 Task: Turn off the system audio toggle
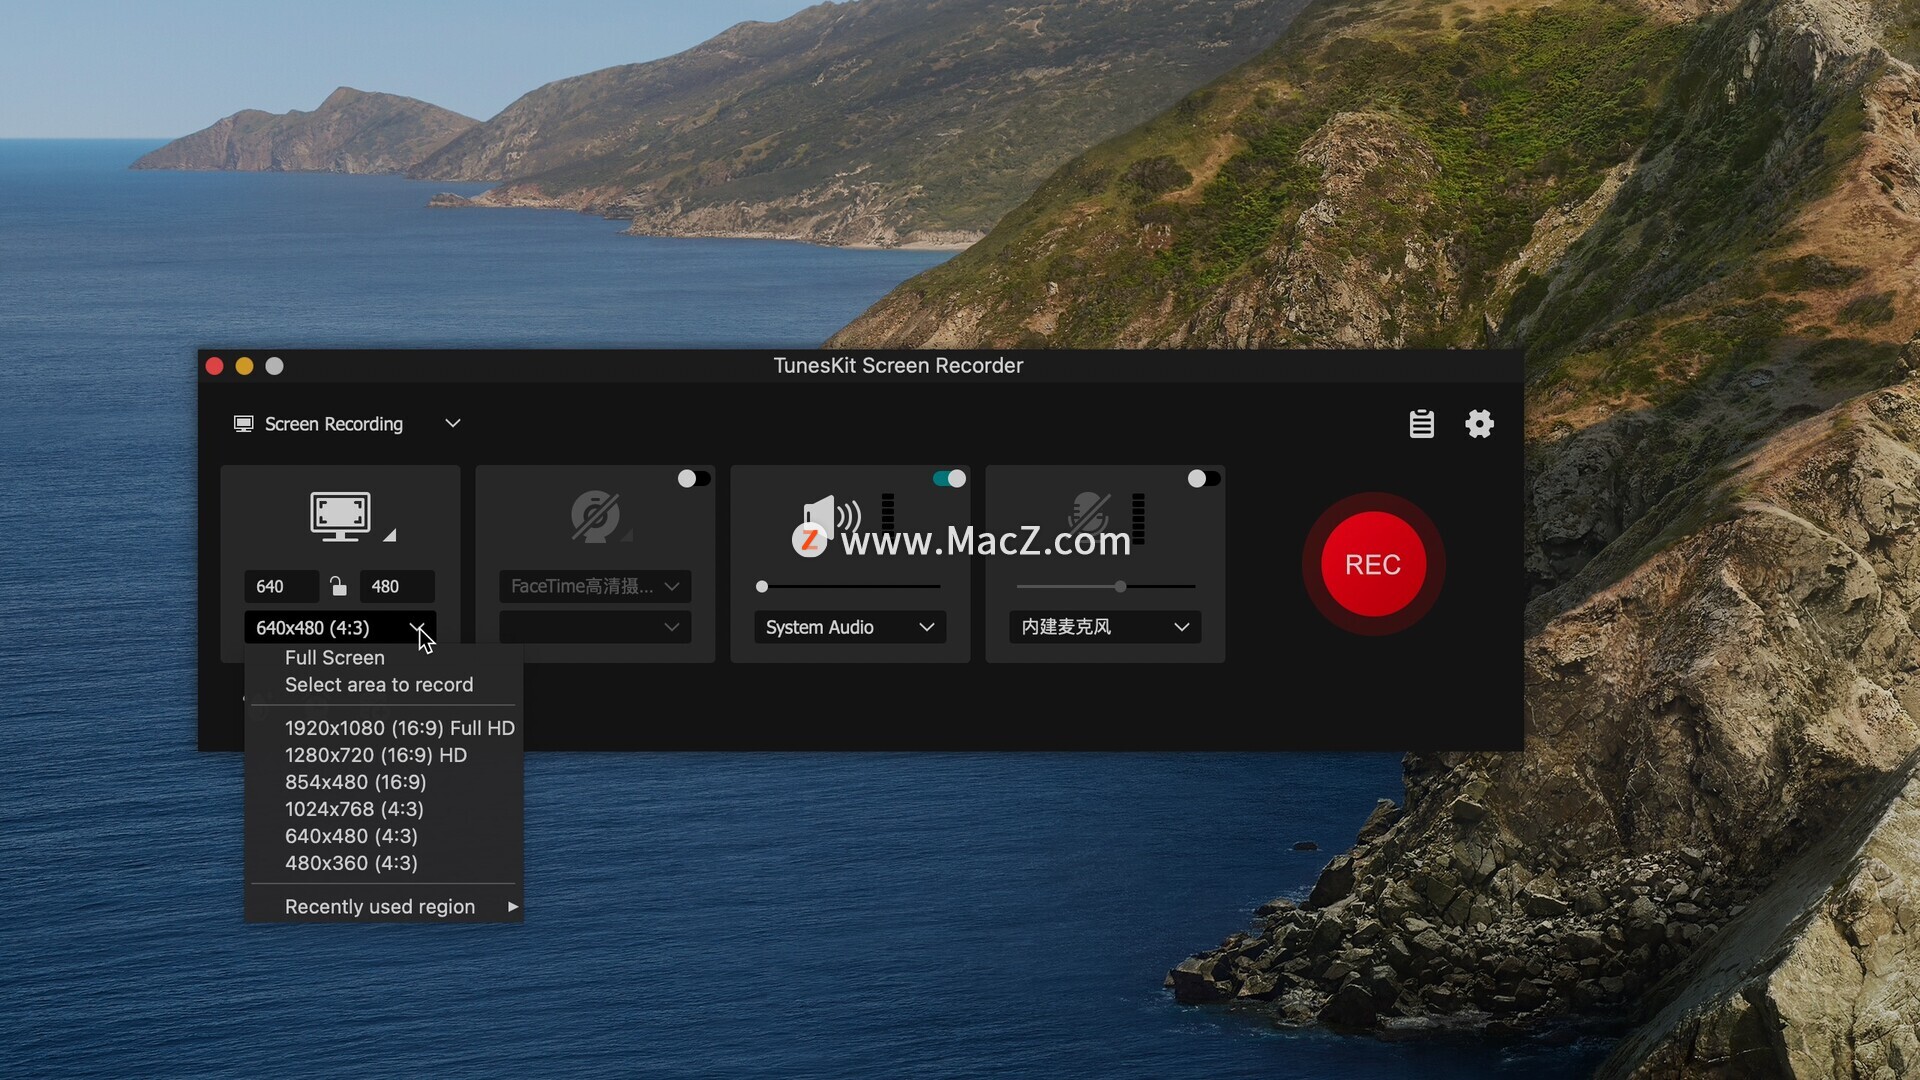949,479
